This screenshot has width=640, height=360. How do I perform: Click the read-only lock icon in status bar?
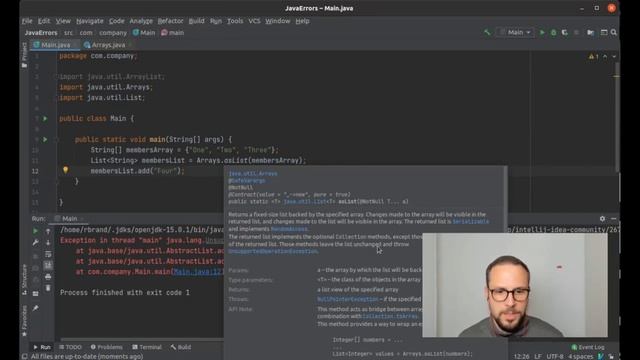tap(611, 356)
